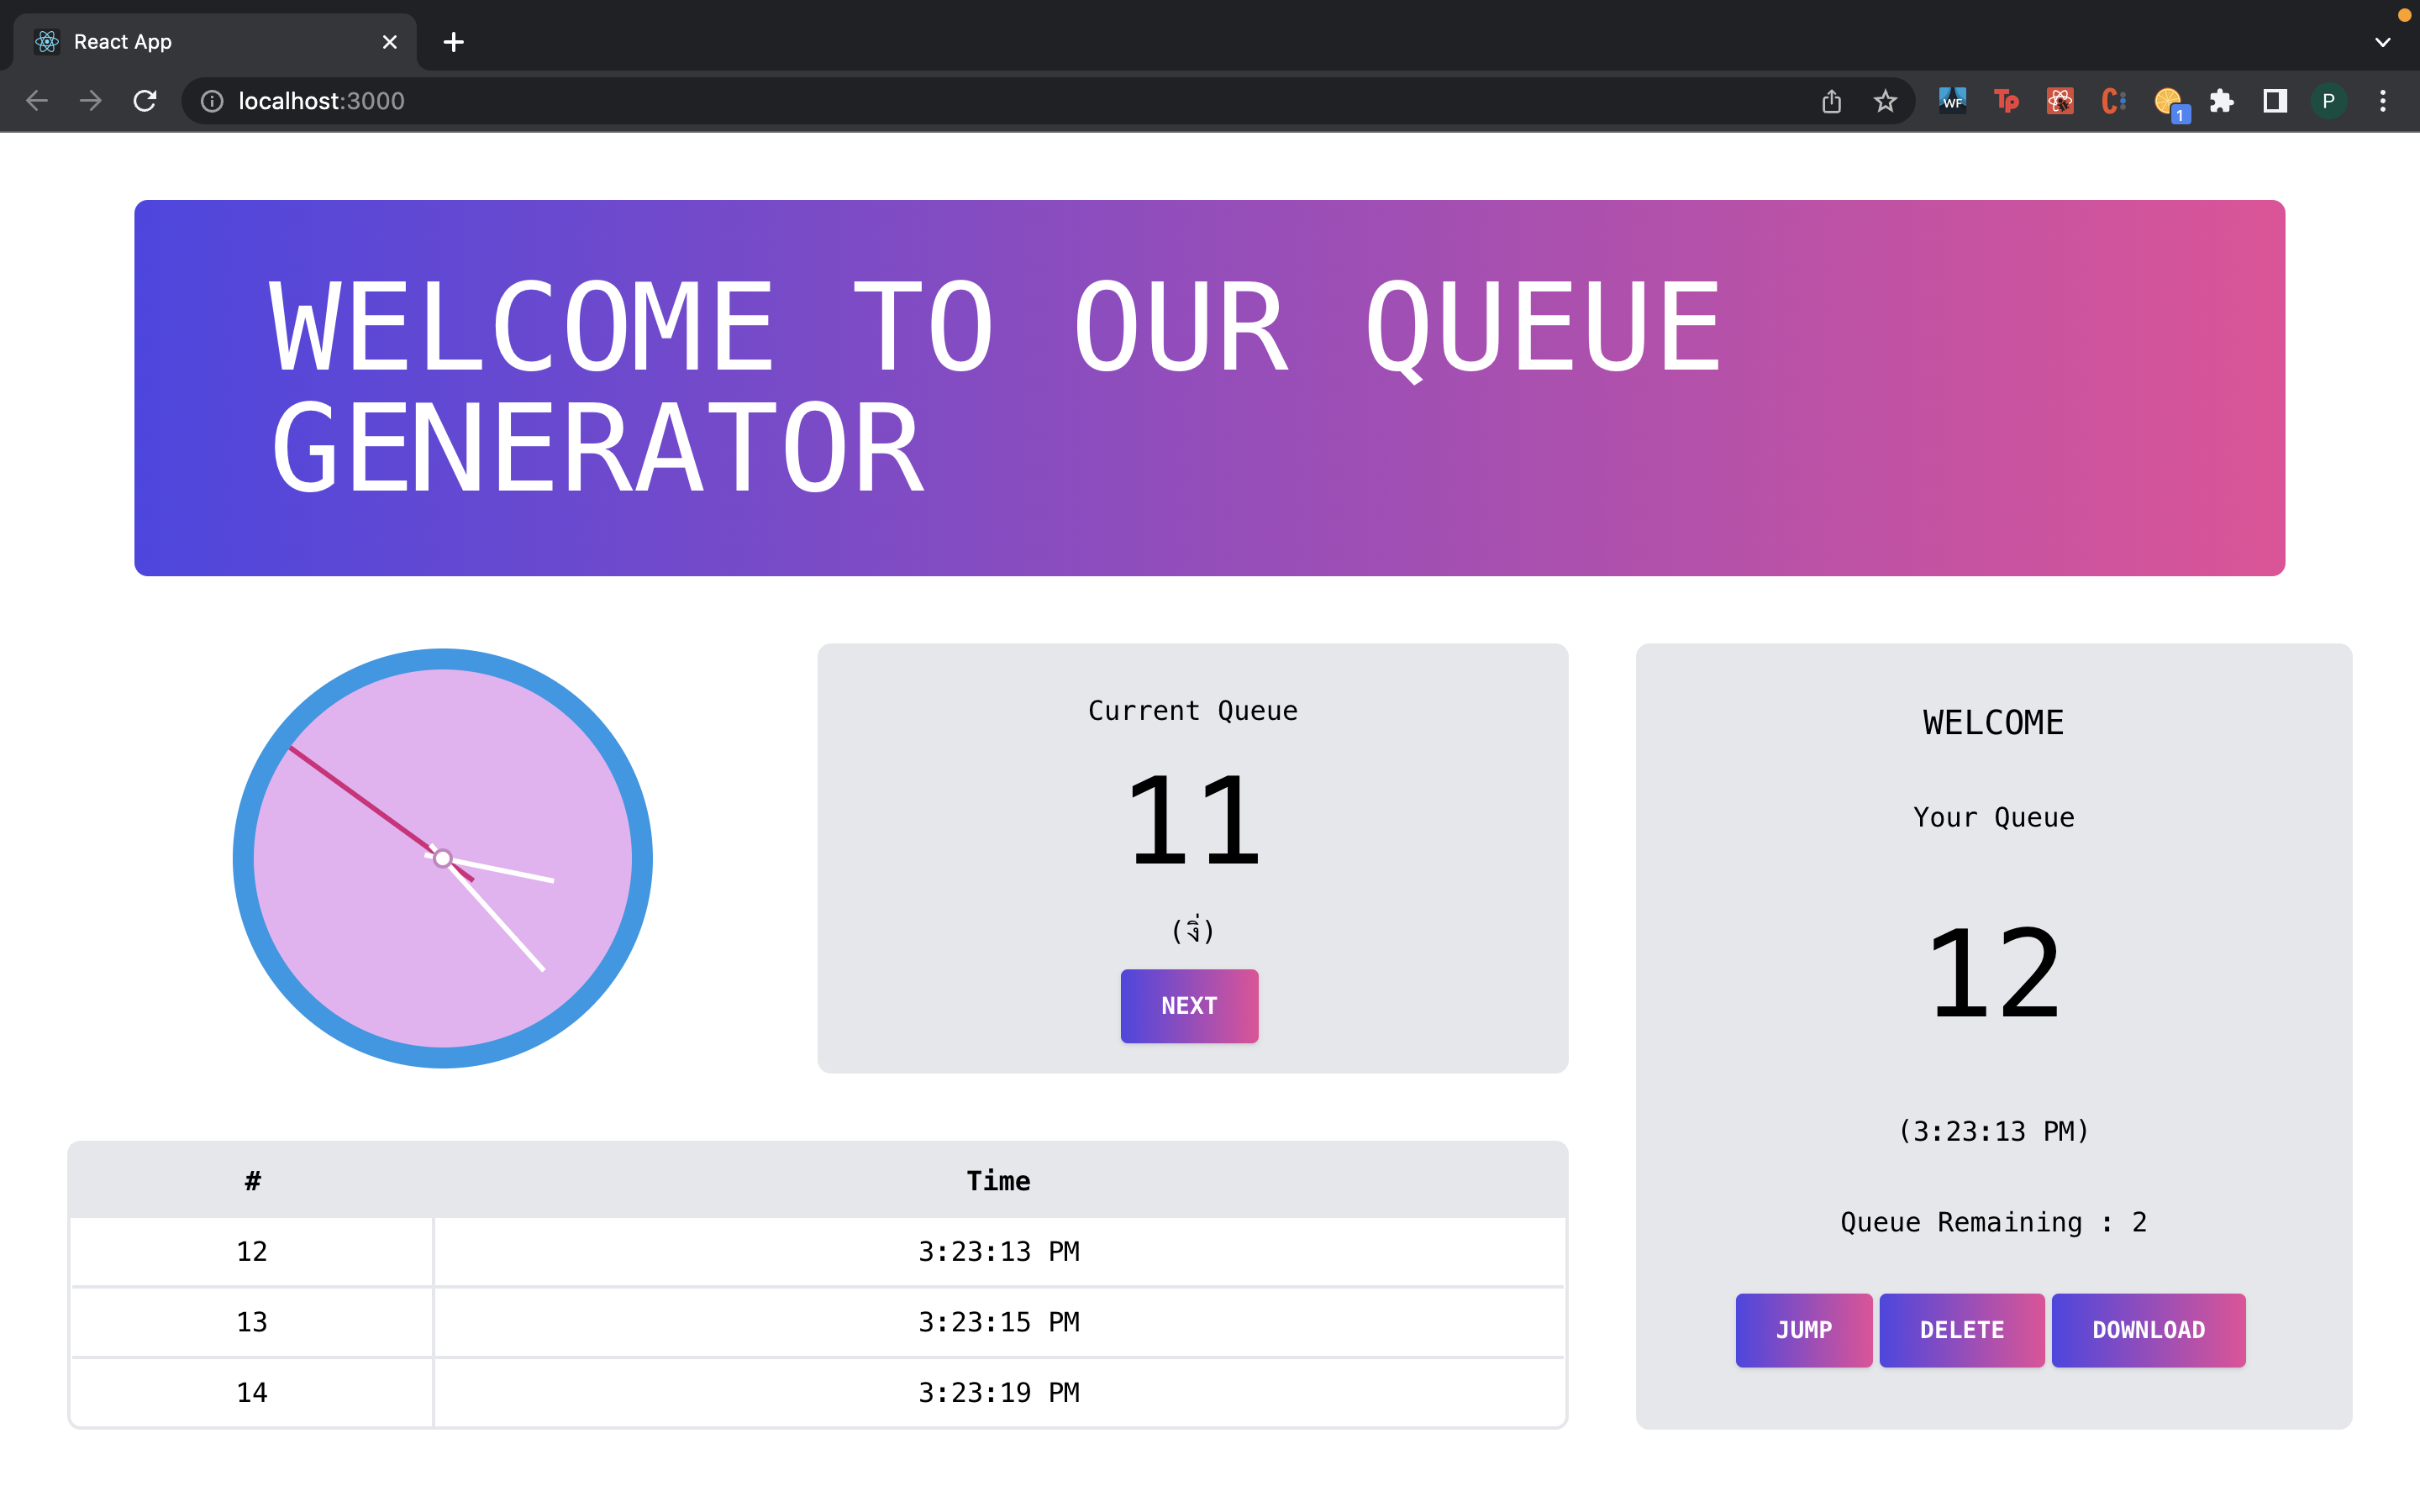2420x1512 pixels.
Task: Toggle the bookmark star for this page
Action: 1886,100
